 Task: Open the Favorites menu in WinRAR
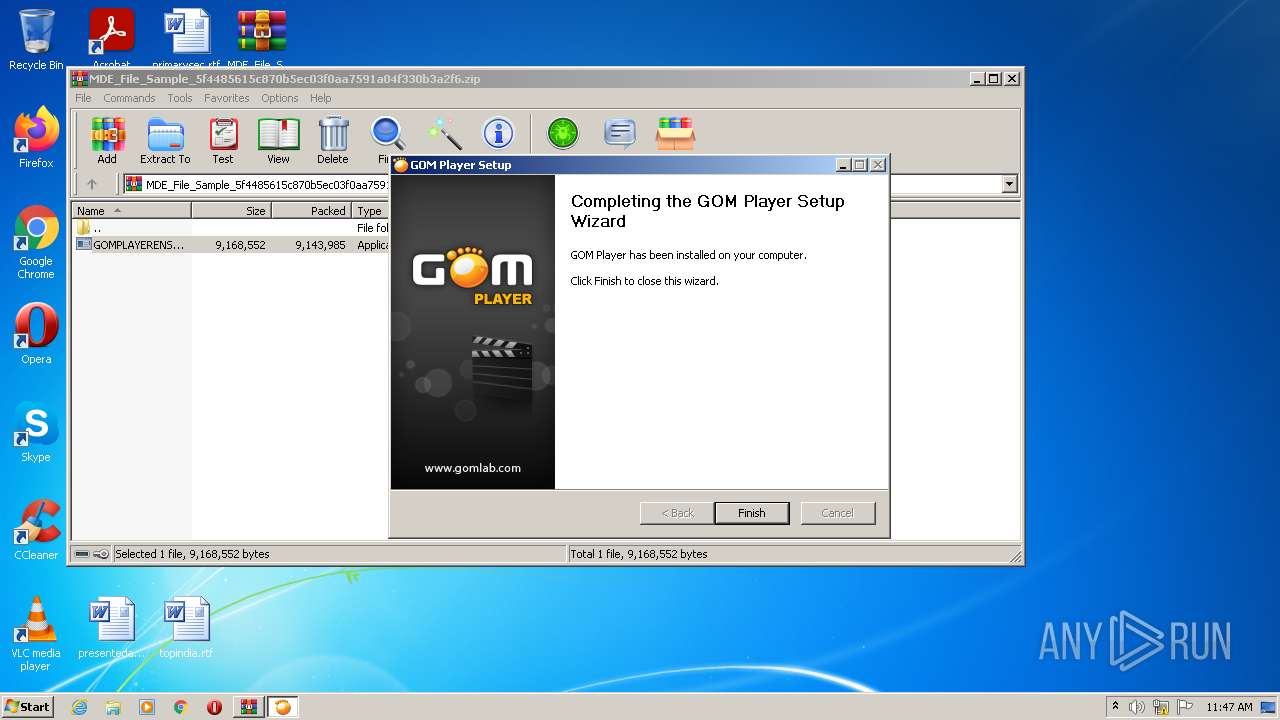[227, 98]
